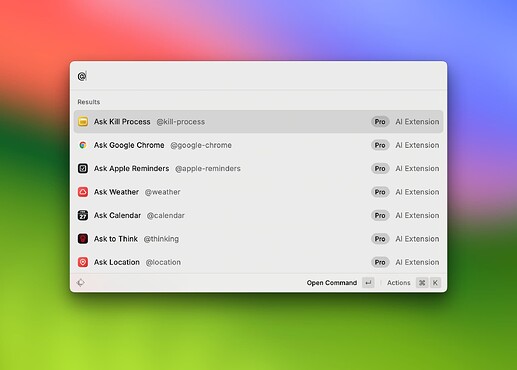Focus the search input field with @
Viewport: 517px width, 370px height.
[x=258, y=76]
